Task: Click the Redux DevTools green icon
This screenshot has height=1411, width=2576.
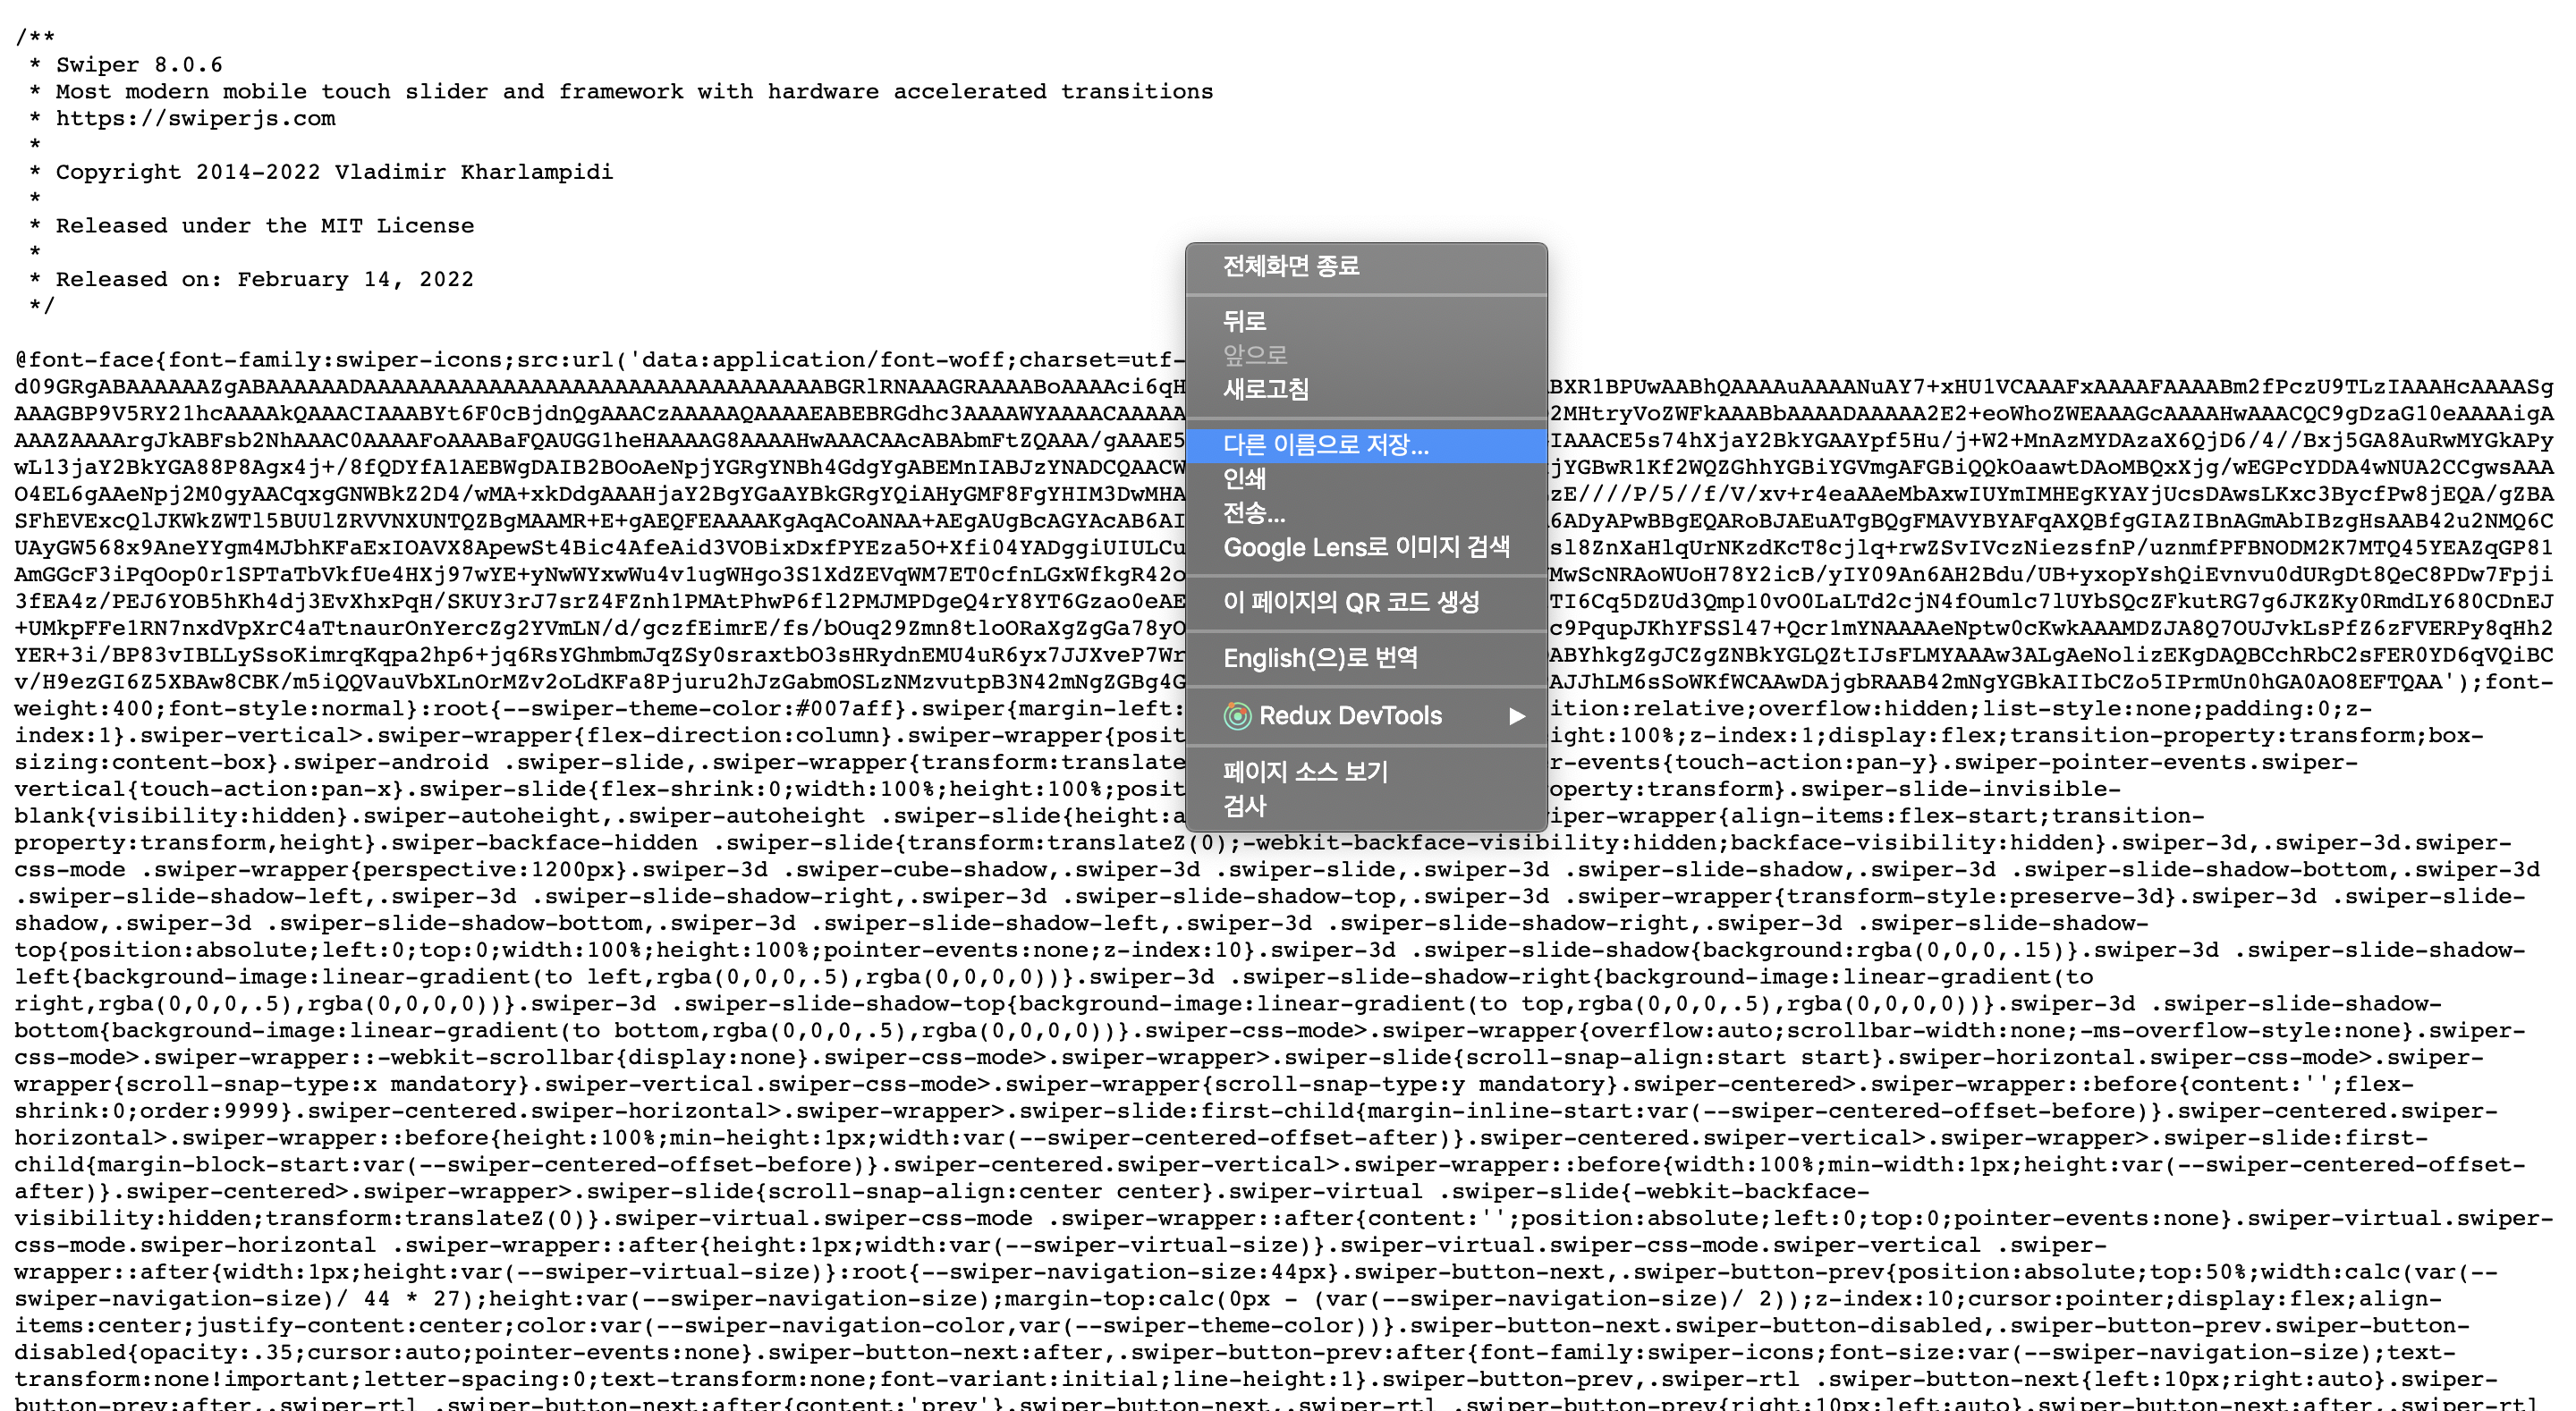Action: tap(1237, 716)
